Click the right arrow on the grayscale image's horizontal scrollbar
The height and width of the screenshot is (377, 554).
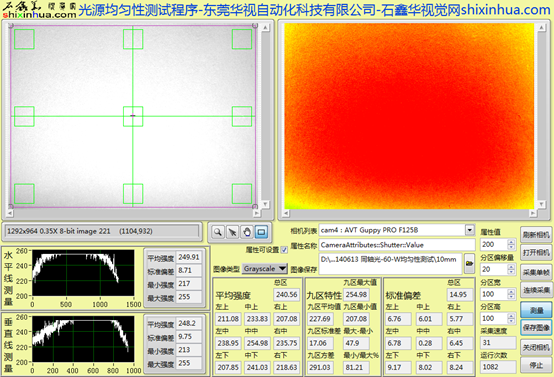pos(257,213)
